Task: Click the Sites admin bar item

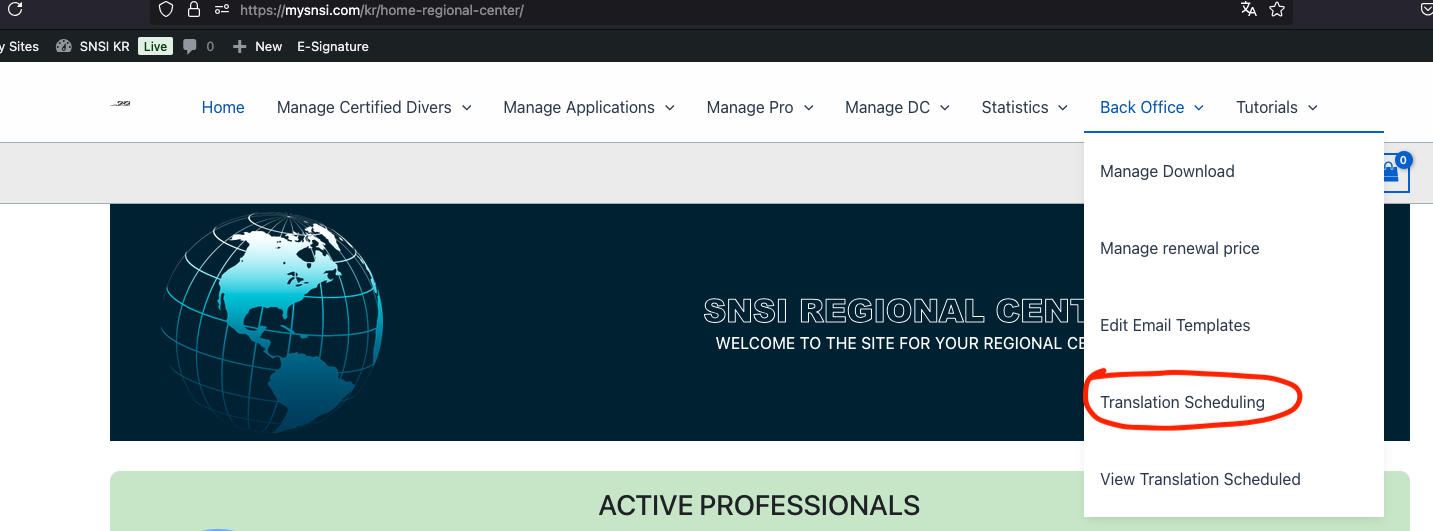Action: [19, 46]
